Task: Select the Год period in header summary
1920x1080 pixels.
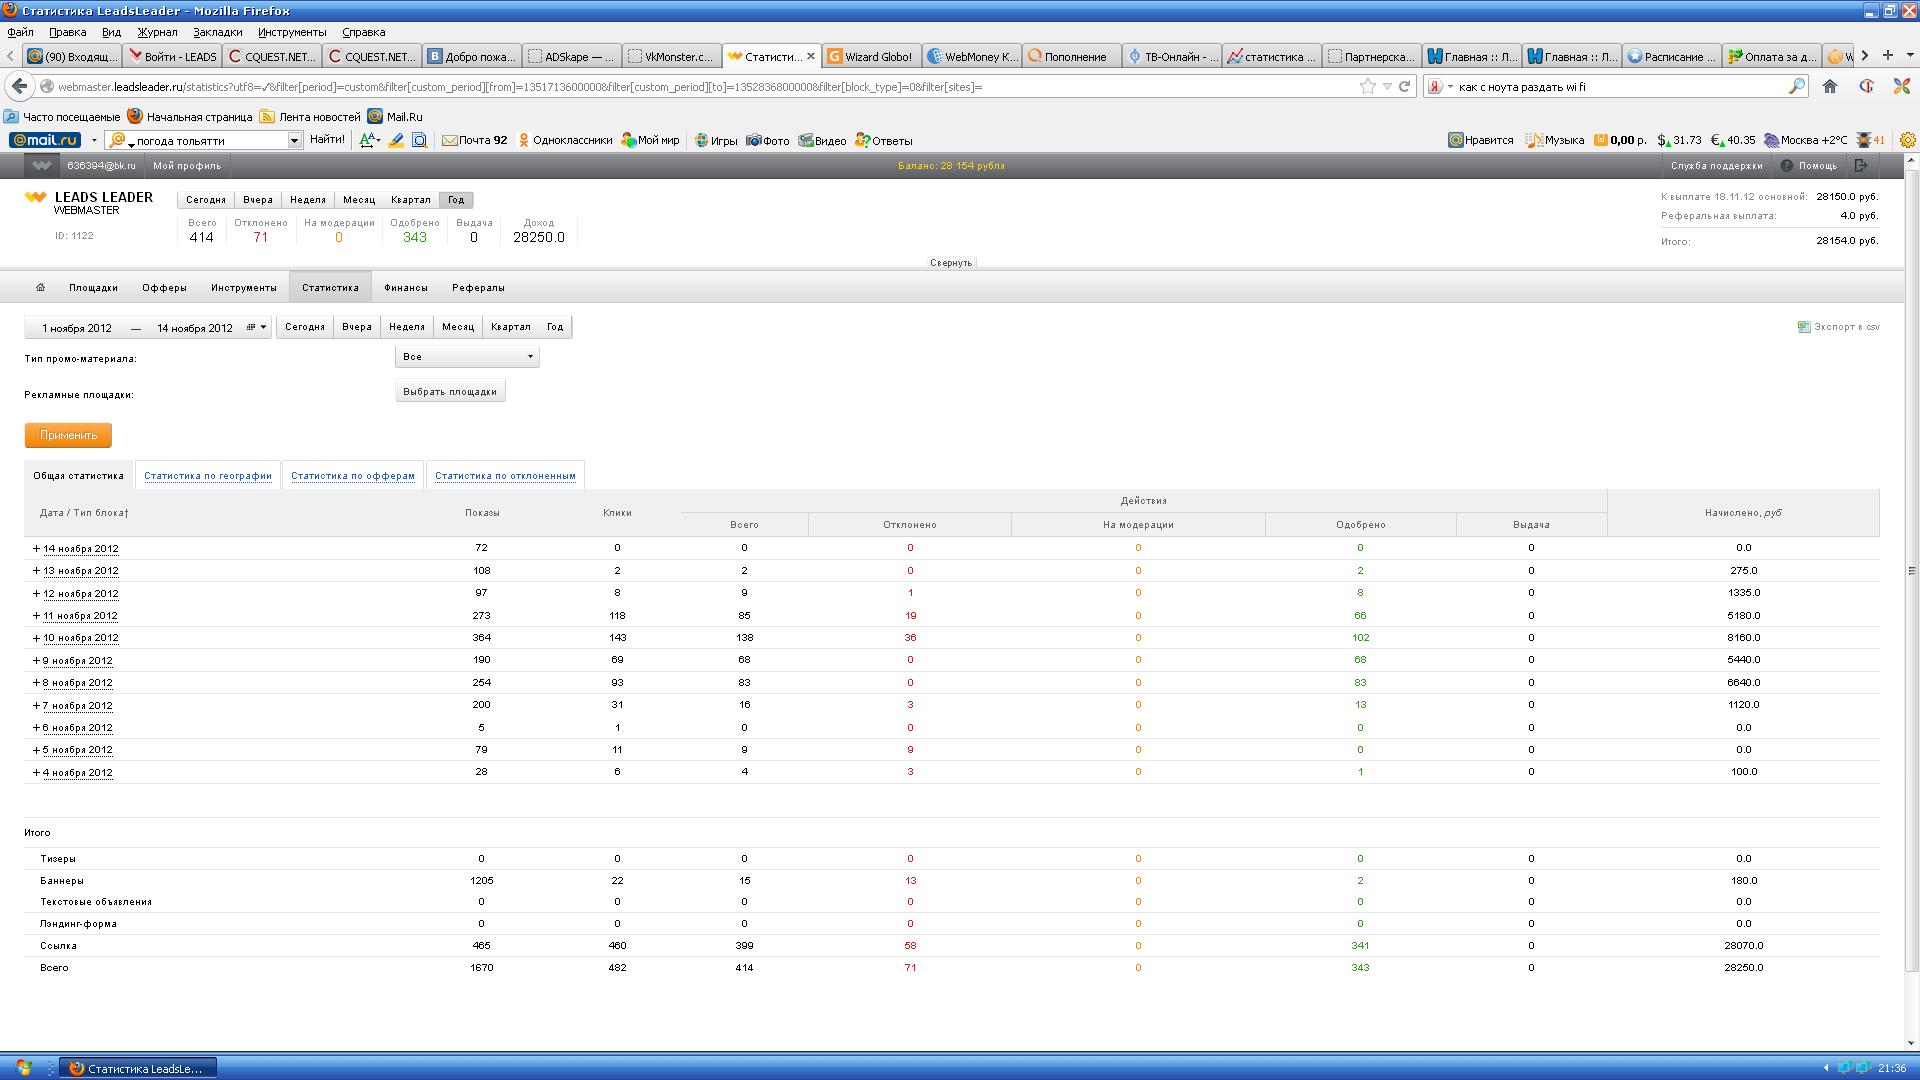Action: (x=456, y=200)
